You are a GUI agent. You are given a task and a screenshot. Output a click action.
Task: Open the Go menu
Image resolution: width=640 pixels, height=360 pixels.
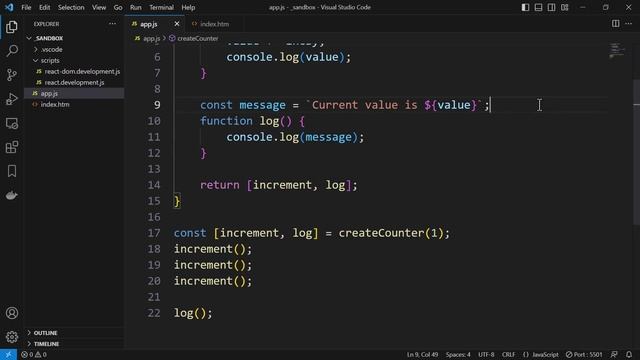[x=118, y=7]
